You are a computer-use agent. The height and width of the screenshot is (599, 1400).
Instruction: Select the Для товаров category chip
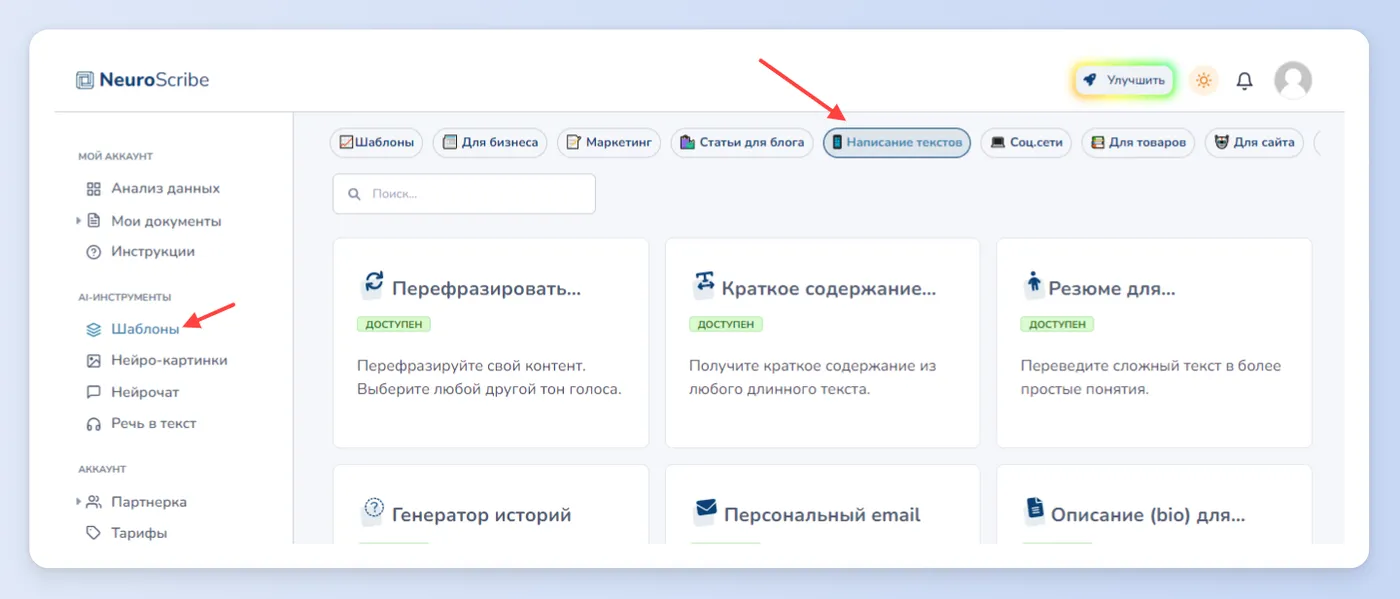(x=1138, y=143)
